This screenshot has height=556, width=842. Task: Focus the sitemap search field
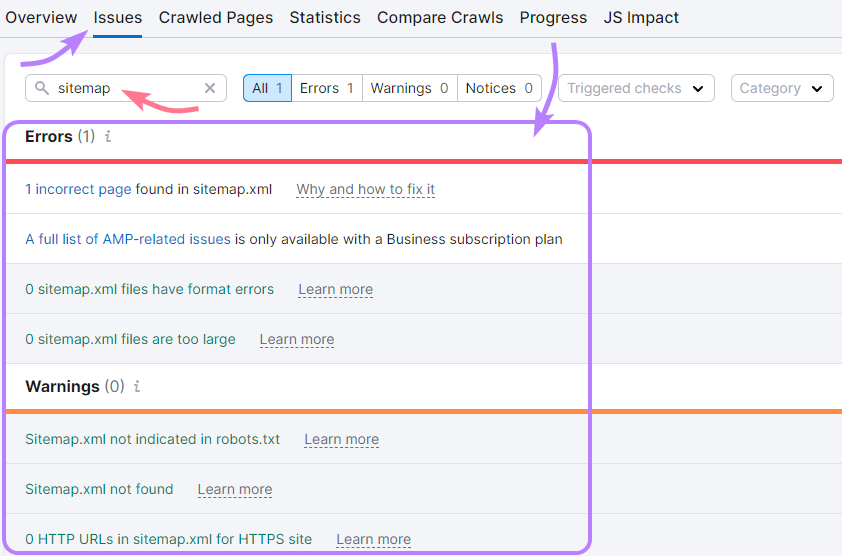(x=126, y=88)
